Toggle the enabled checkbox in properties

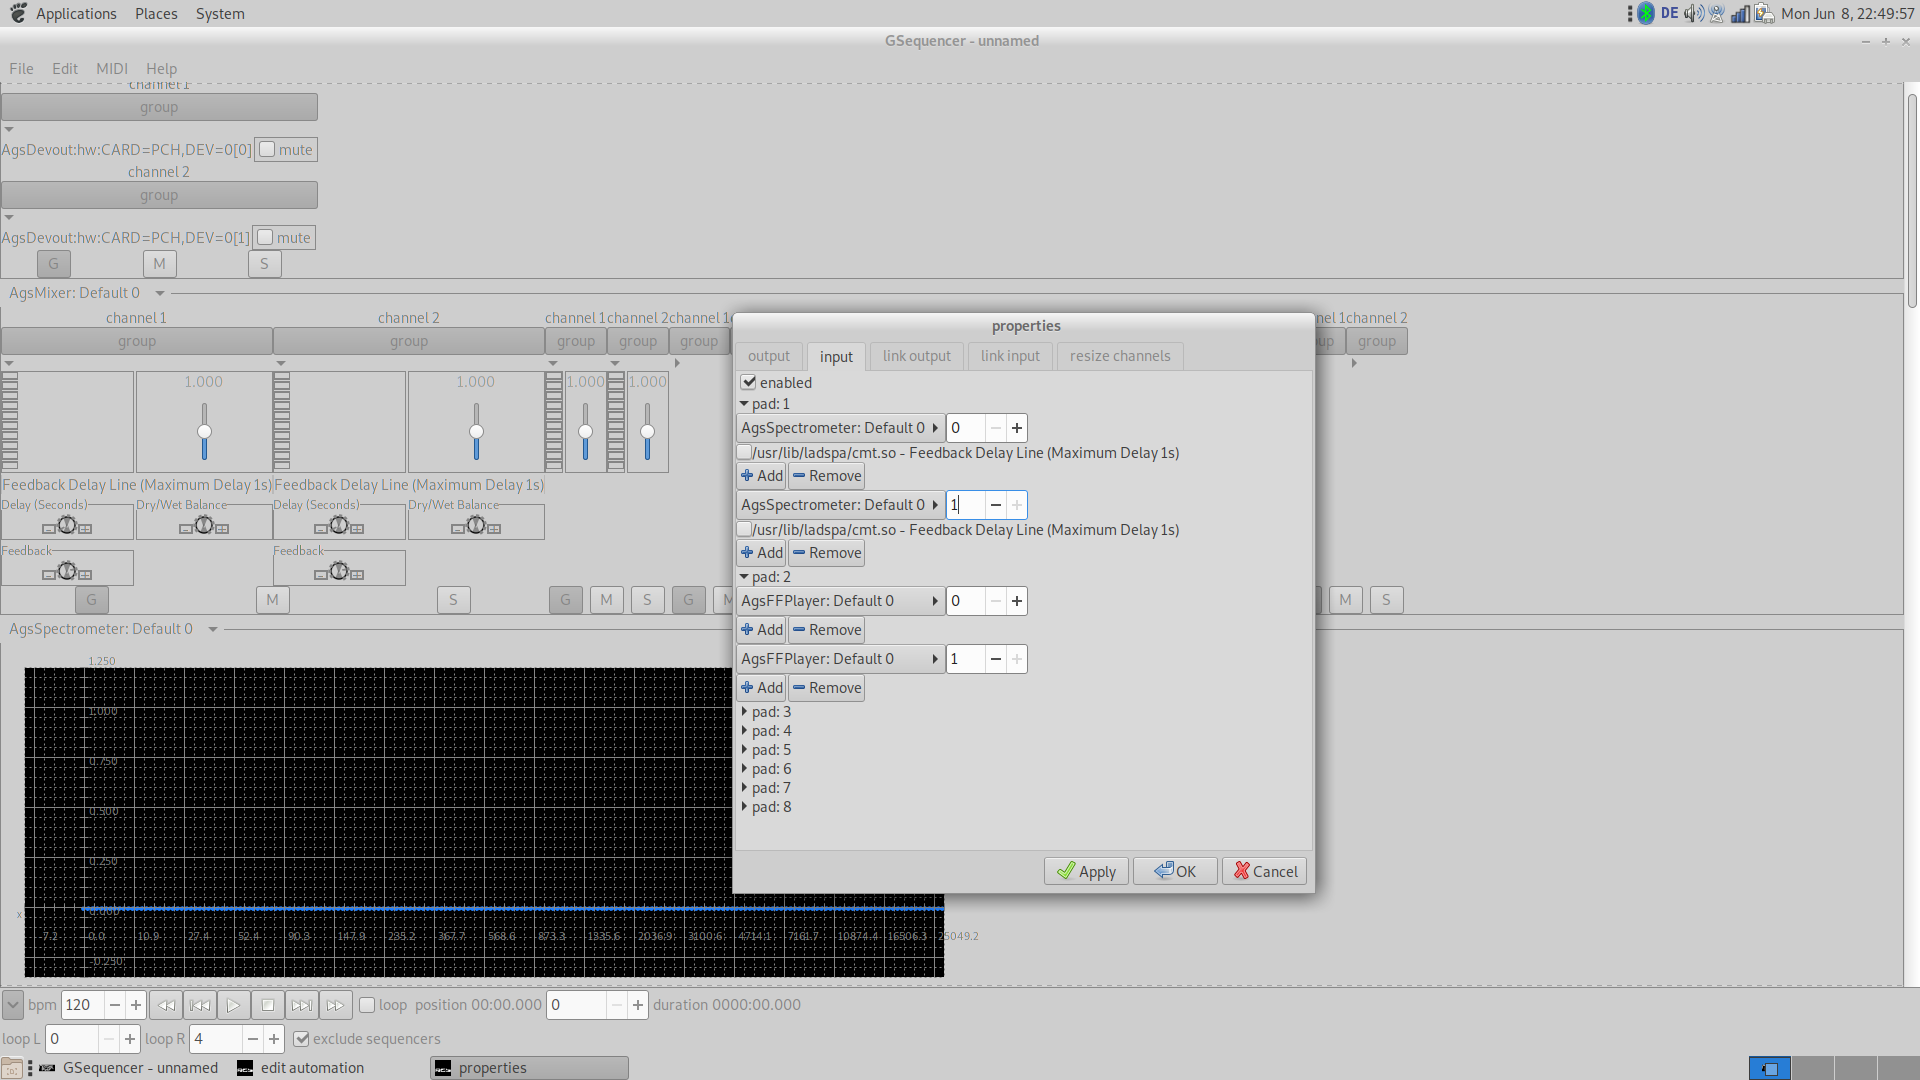[x=749, y=382]
